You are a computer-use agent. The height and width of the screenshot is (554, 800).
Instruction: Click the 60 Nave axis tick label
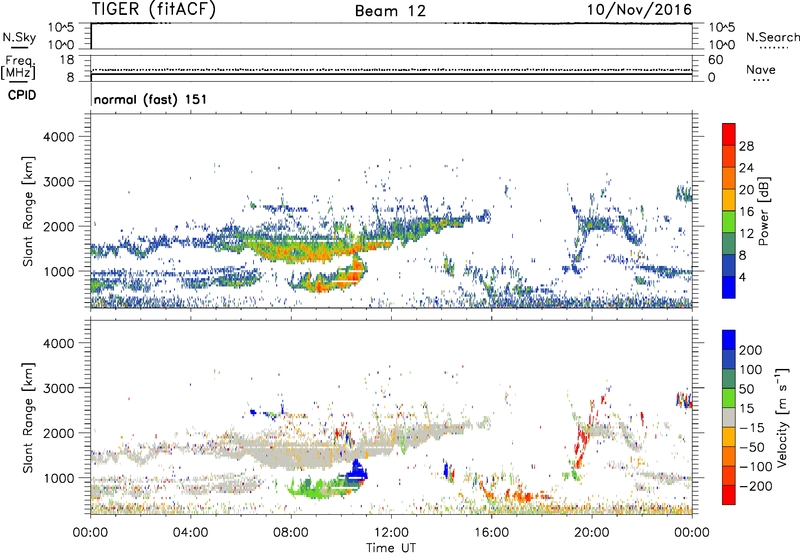(x=715, y=60)
